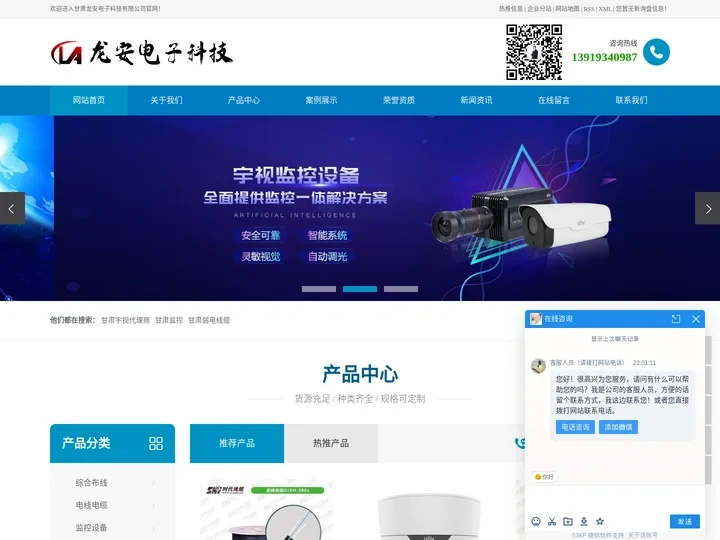Click search keyword 甘肃宇视代理商
720x540 pixels.
point(125,321)
